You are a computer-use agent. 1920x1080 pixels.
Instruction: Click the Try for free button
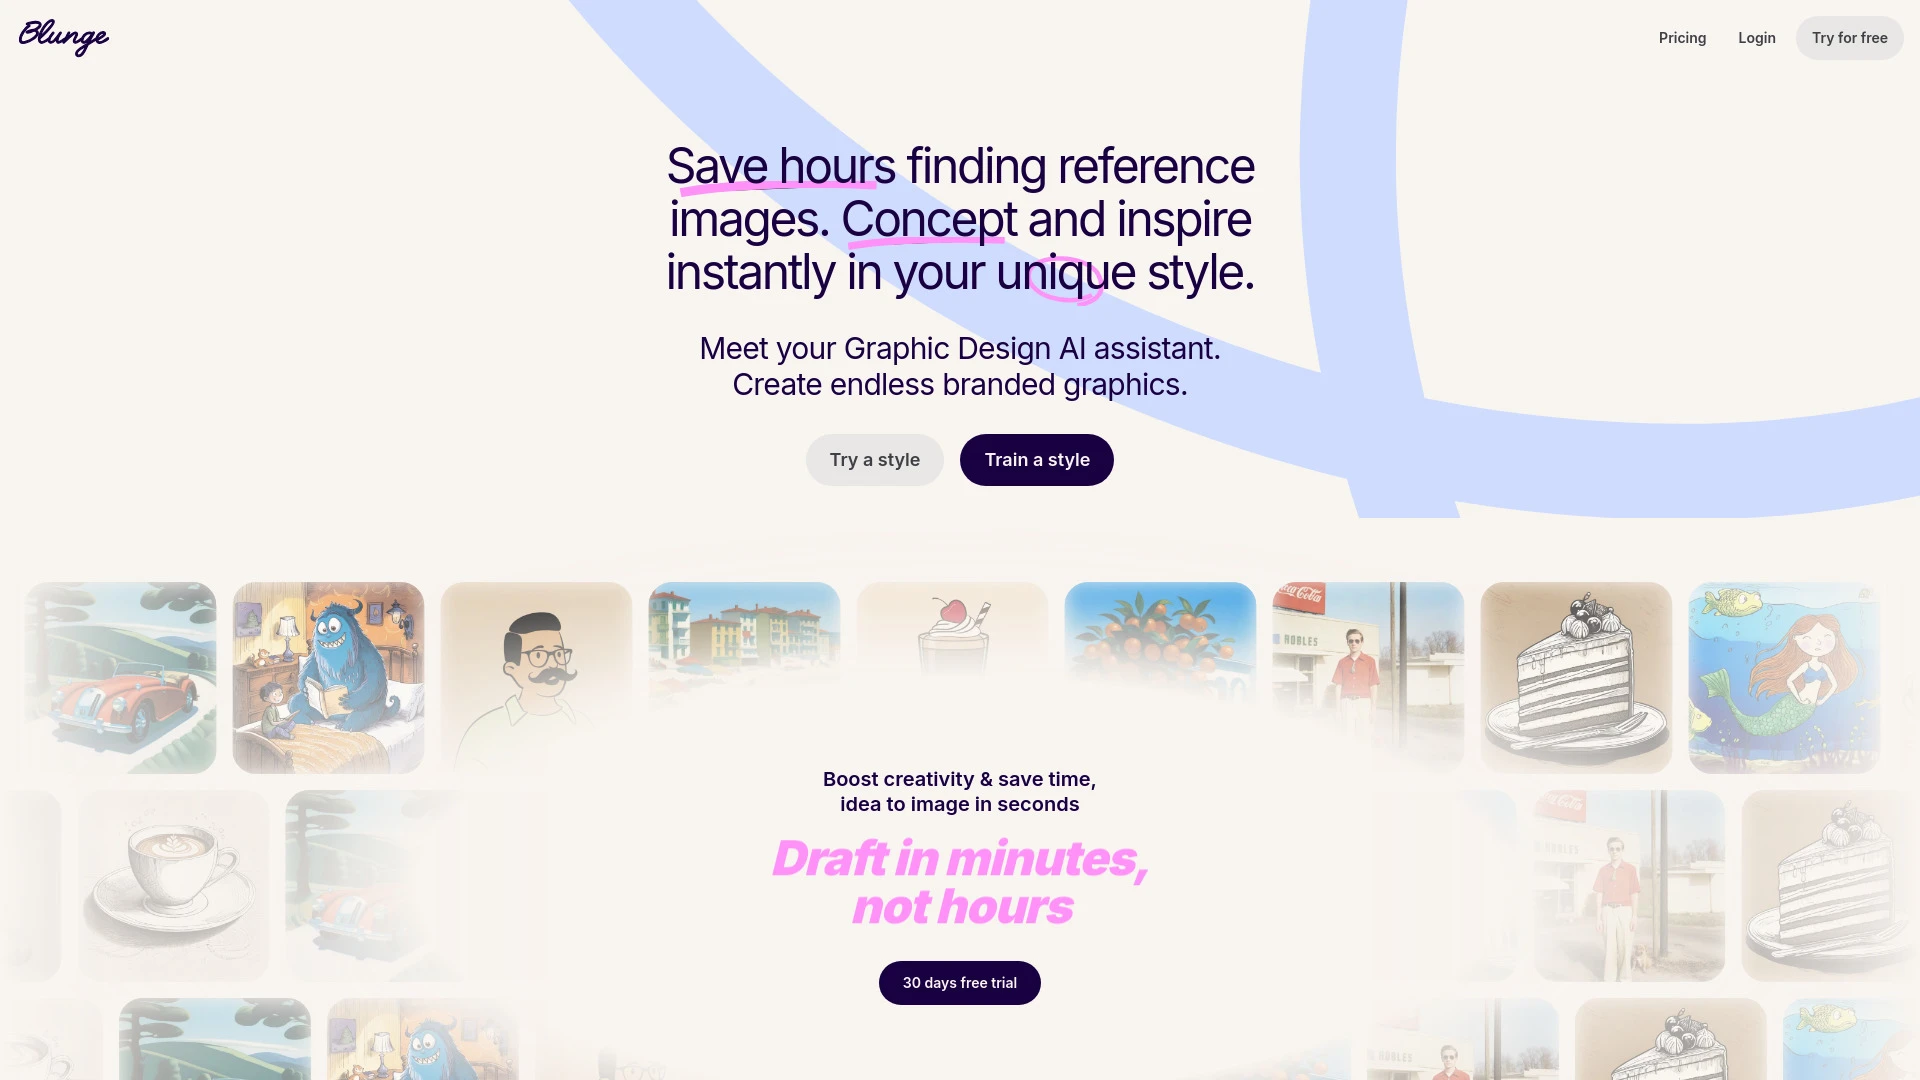1849,37
